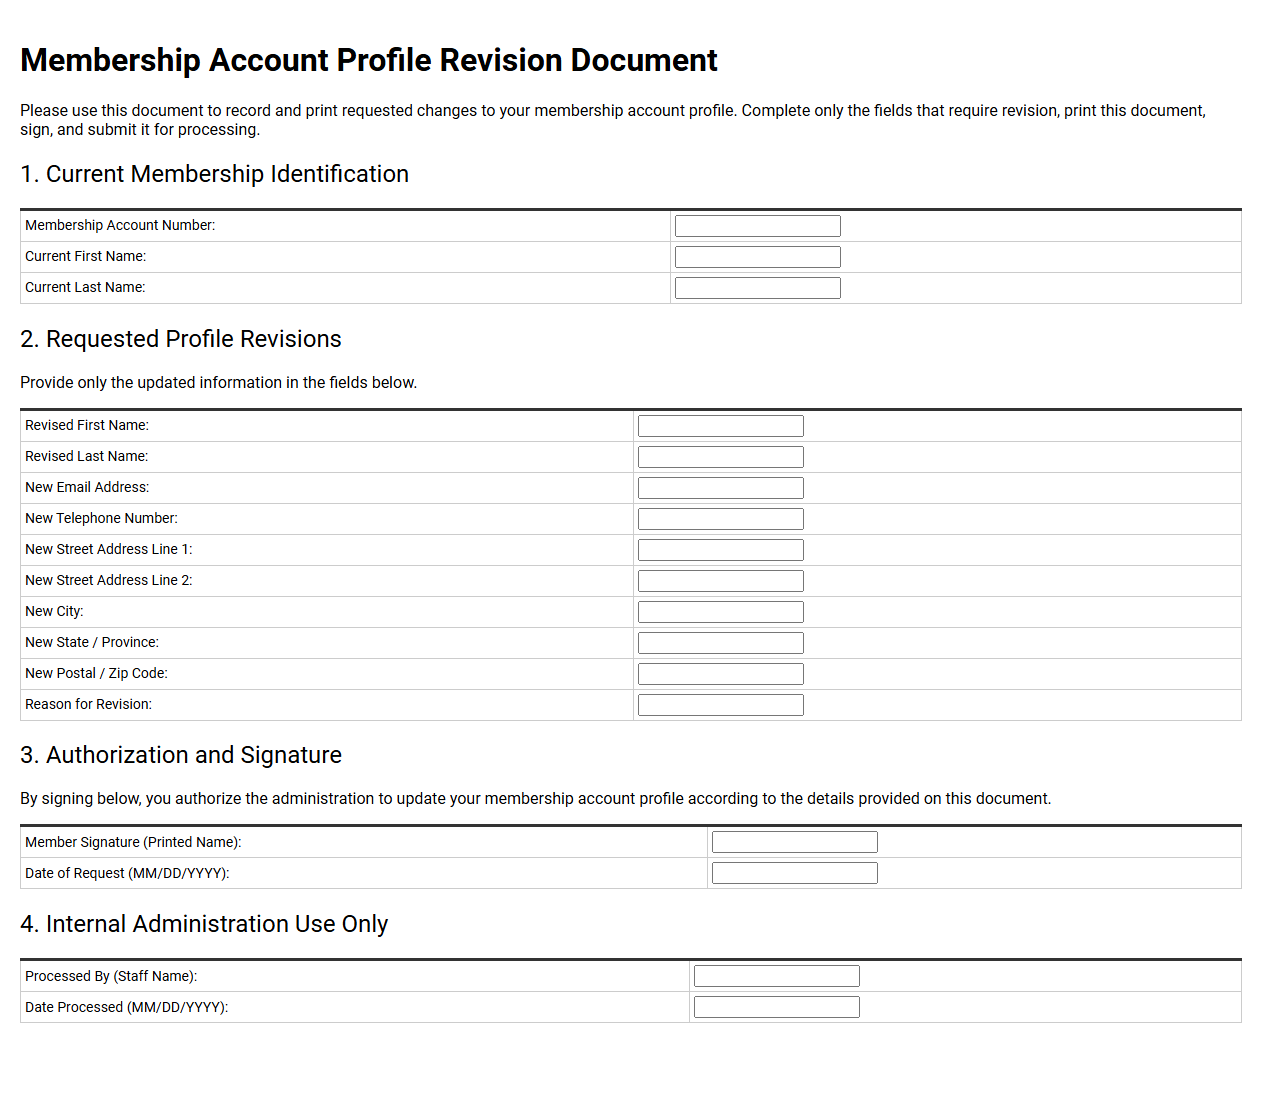The image size is (1262, 1120).
Task: Click the 'New State / Province:' label
Action: pos(92,643)
